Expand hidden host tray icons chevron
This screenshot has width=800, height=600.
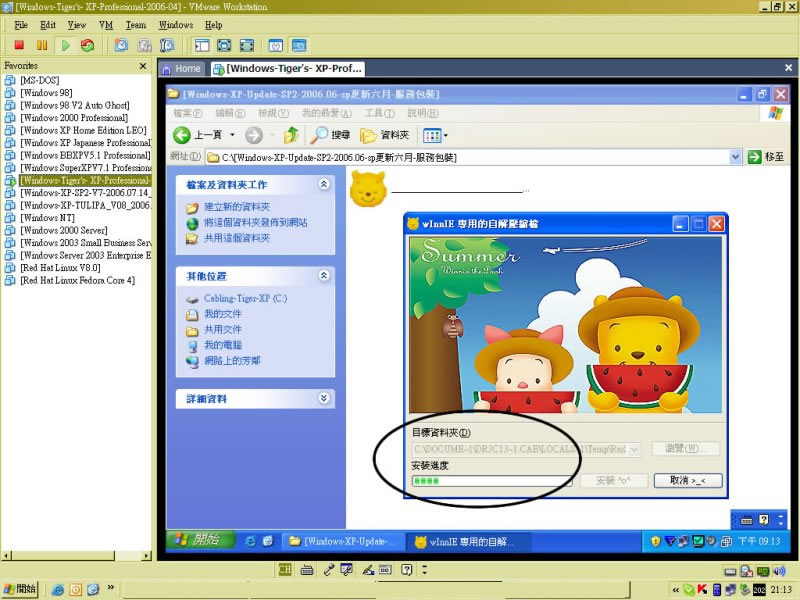pos(676,590)
